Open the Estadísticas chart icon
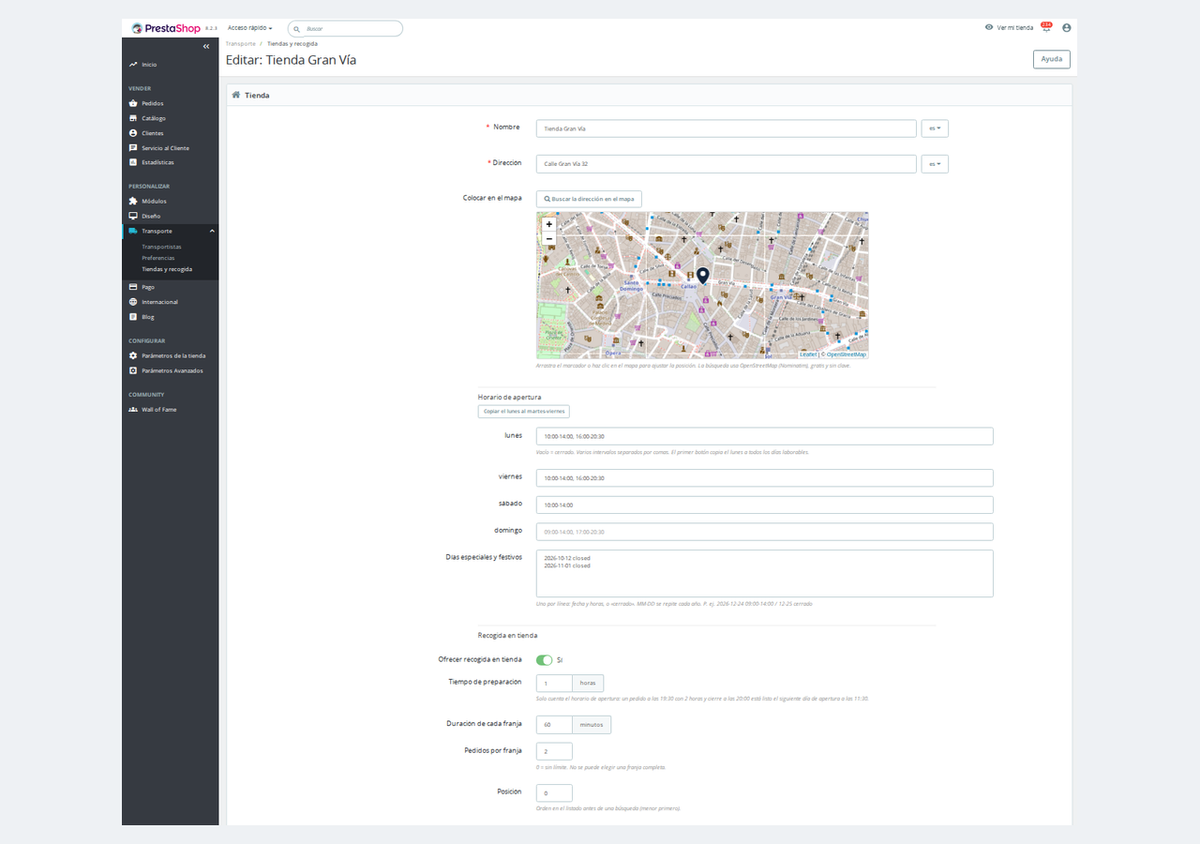This screenshot has height=844, width=1200. point(133,162)
